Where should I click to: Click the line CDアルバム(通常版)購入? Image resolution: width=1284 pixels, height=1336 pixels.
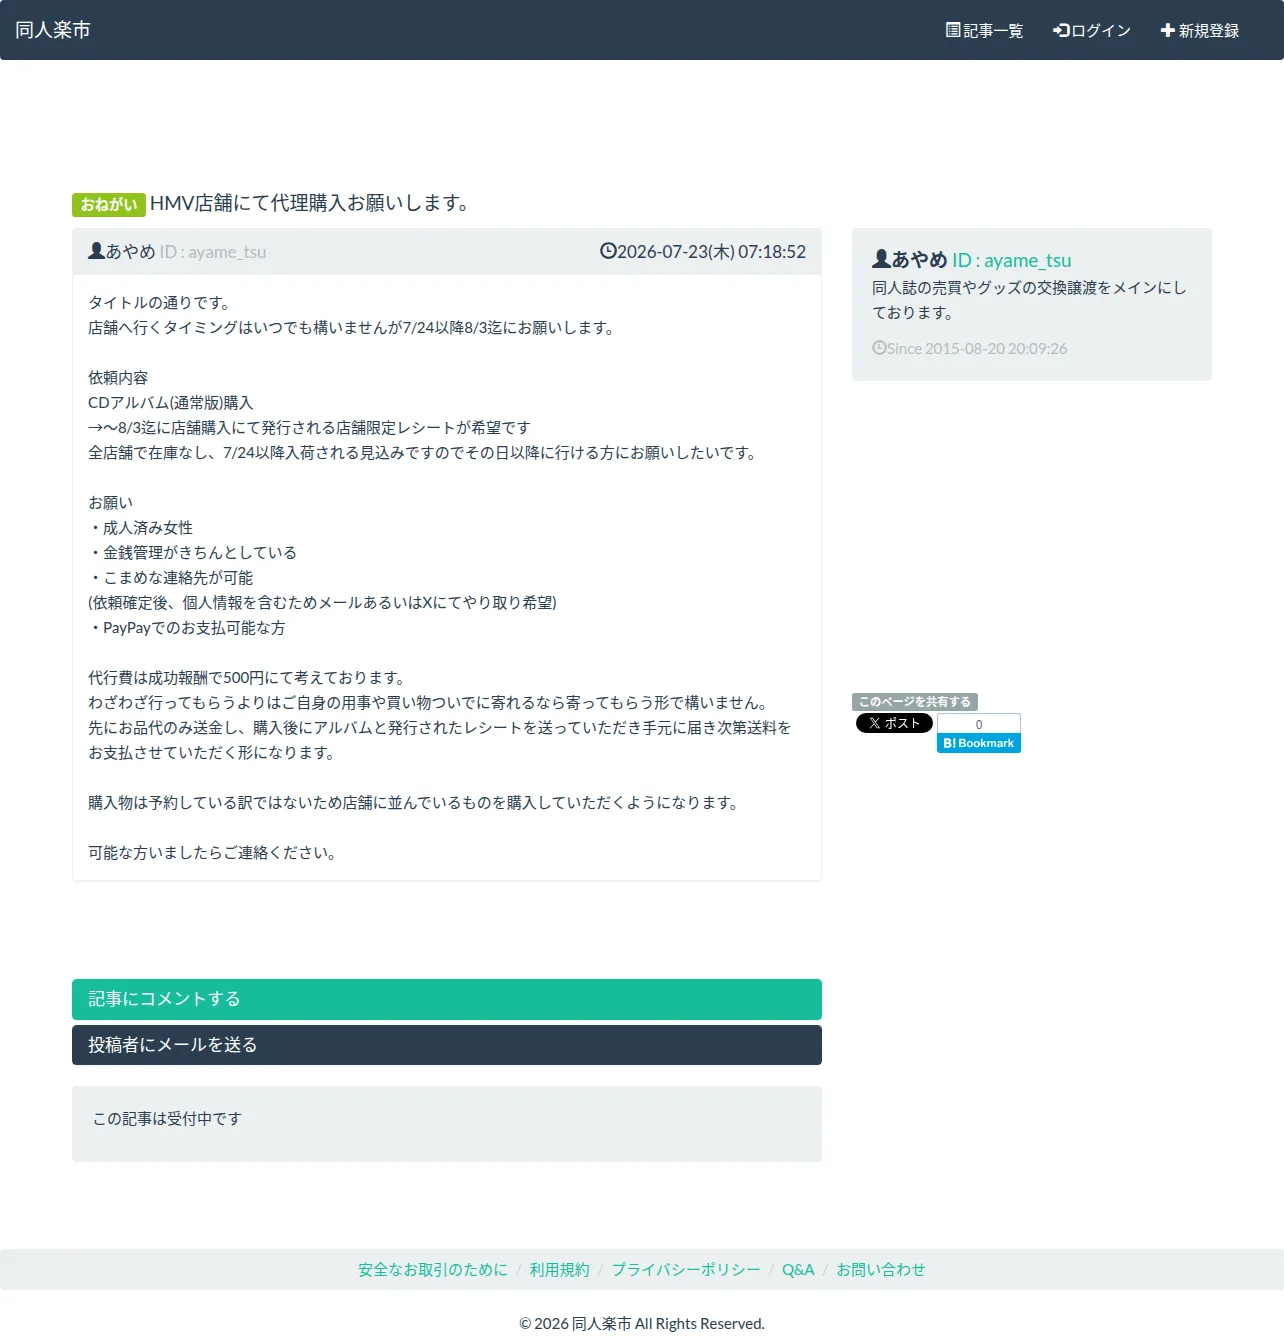tap(171, 403)
